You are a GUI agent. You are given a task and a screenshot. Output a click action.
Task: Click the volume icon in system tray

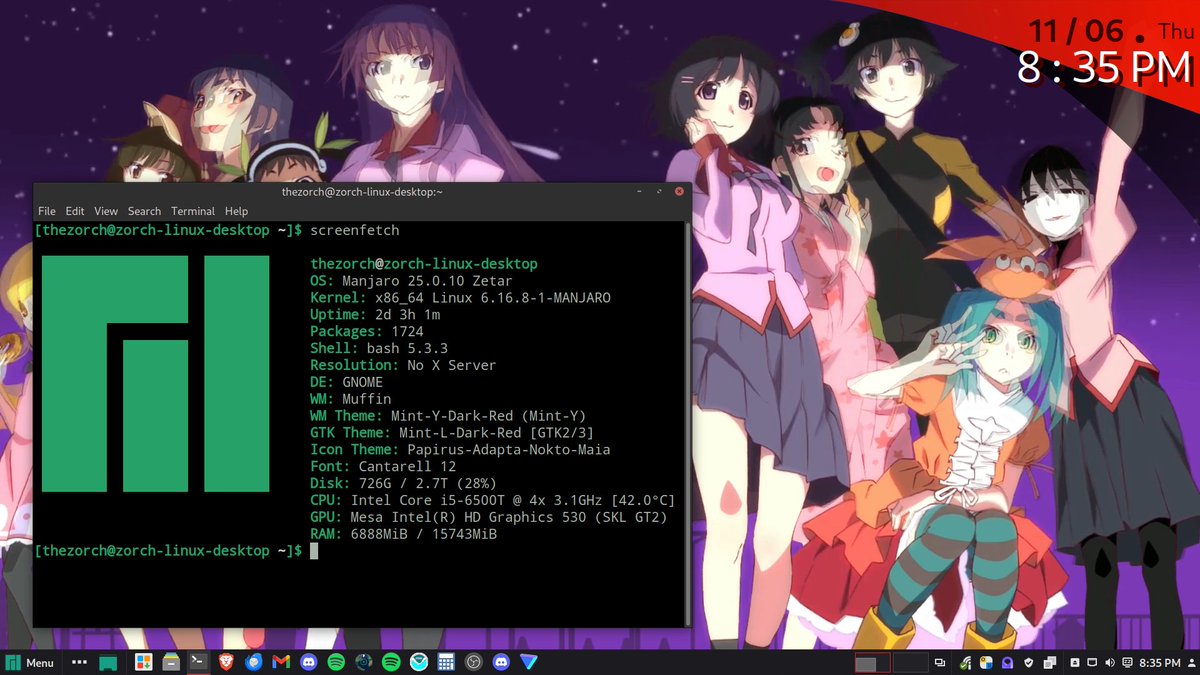point(1110,662)
